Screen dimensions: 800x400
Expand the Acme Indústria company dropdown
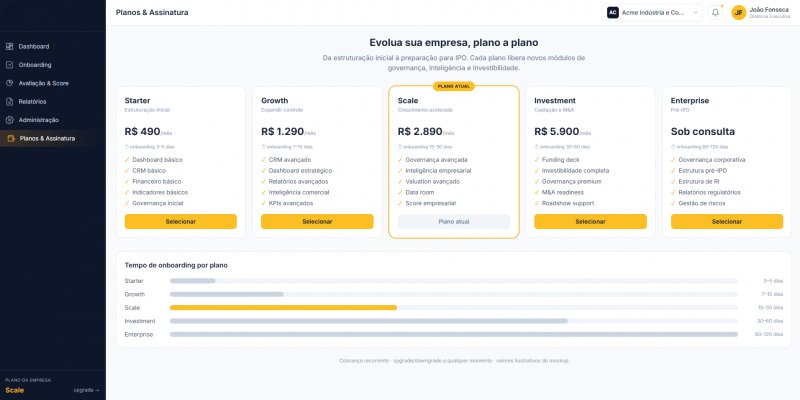(x=652, y=13)
